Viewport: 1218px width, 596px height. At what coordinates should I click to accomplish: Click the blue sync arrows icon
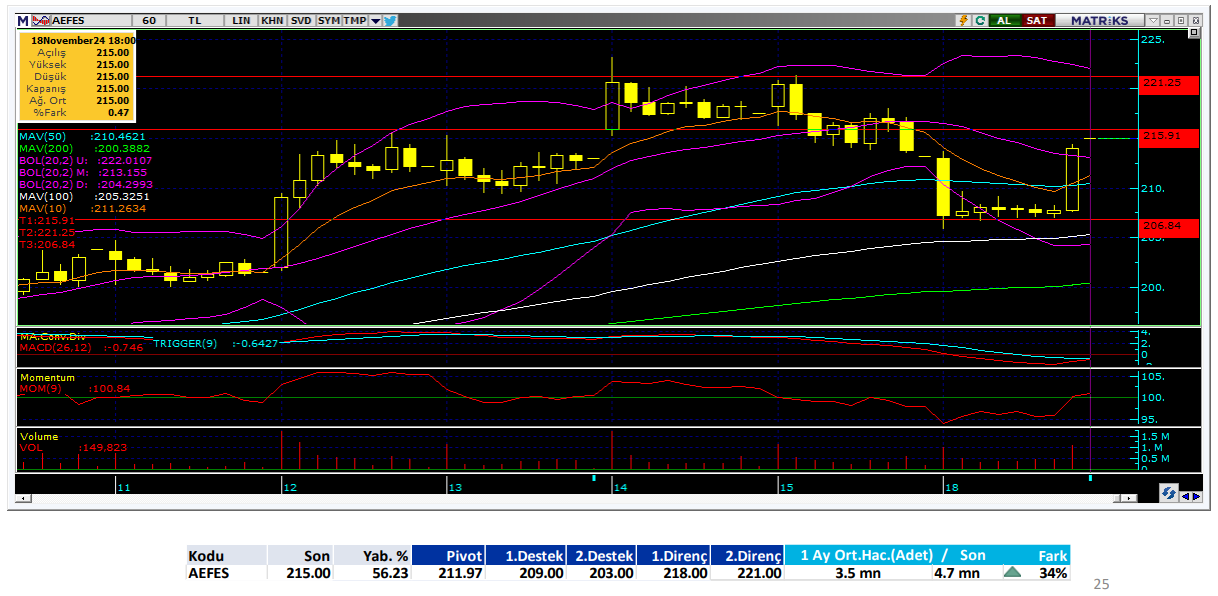(1168, 495)
